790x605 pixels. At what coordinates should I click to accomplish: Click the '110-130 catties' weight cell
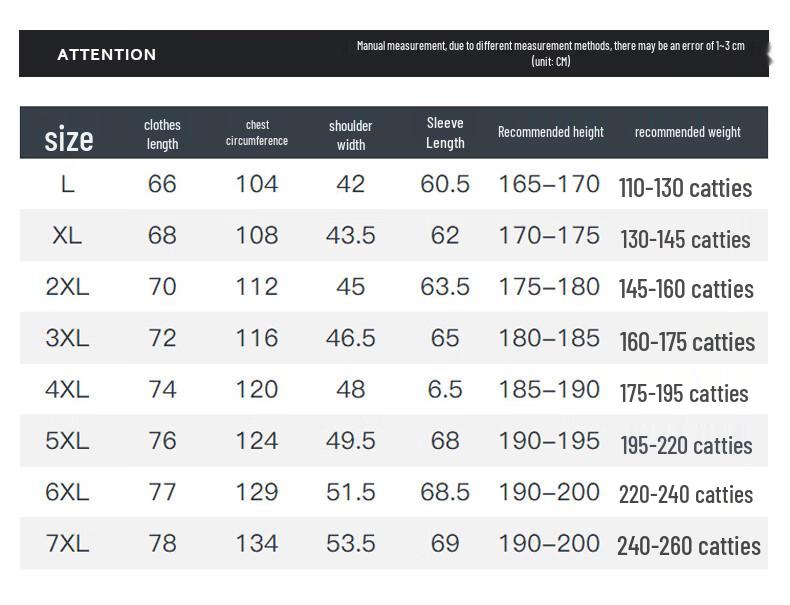[685, 187]
